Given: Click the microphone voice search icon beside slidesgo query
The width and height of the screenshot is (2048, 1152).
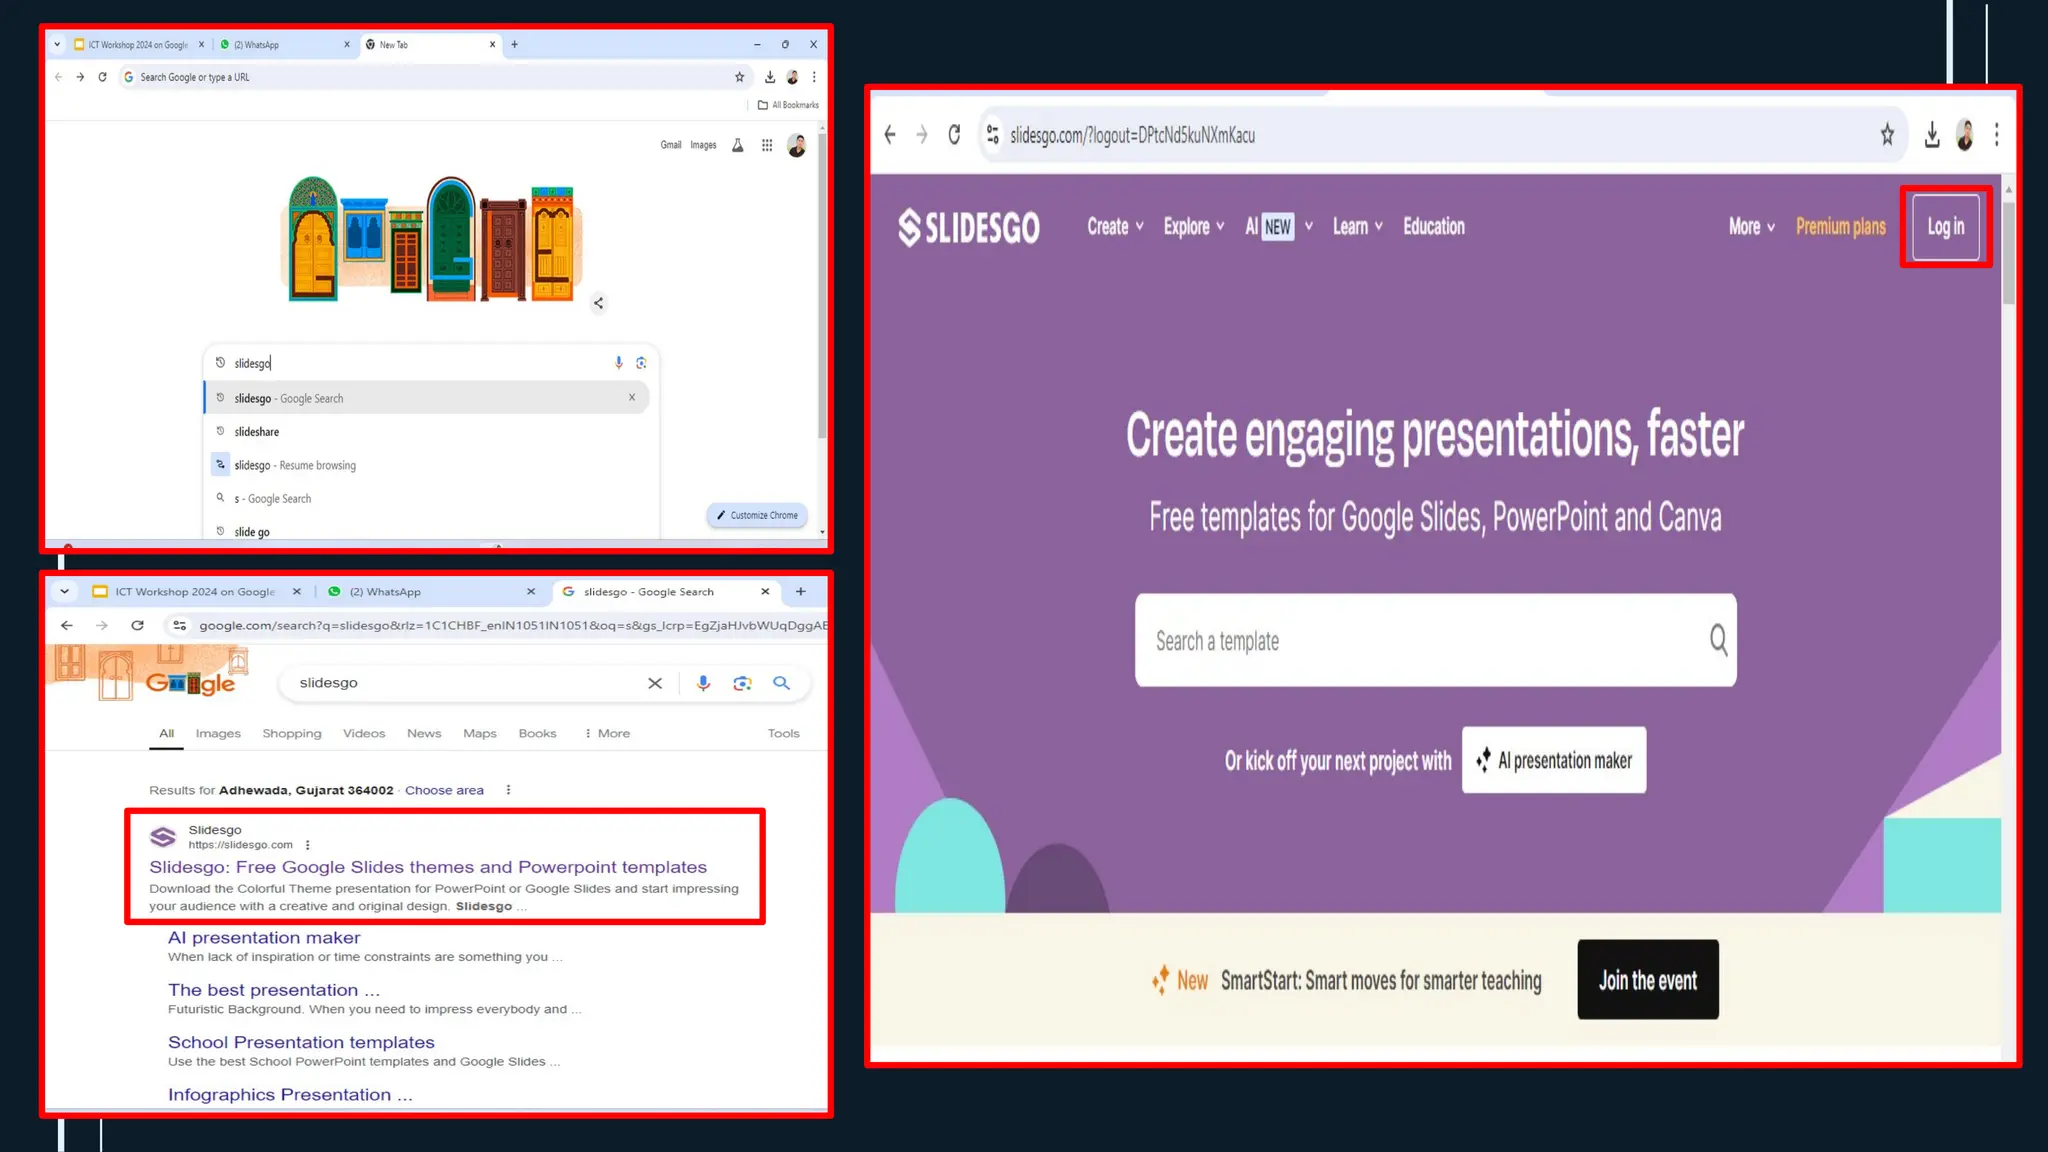Looking at the screenshot, I should 703,683.
